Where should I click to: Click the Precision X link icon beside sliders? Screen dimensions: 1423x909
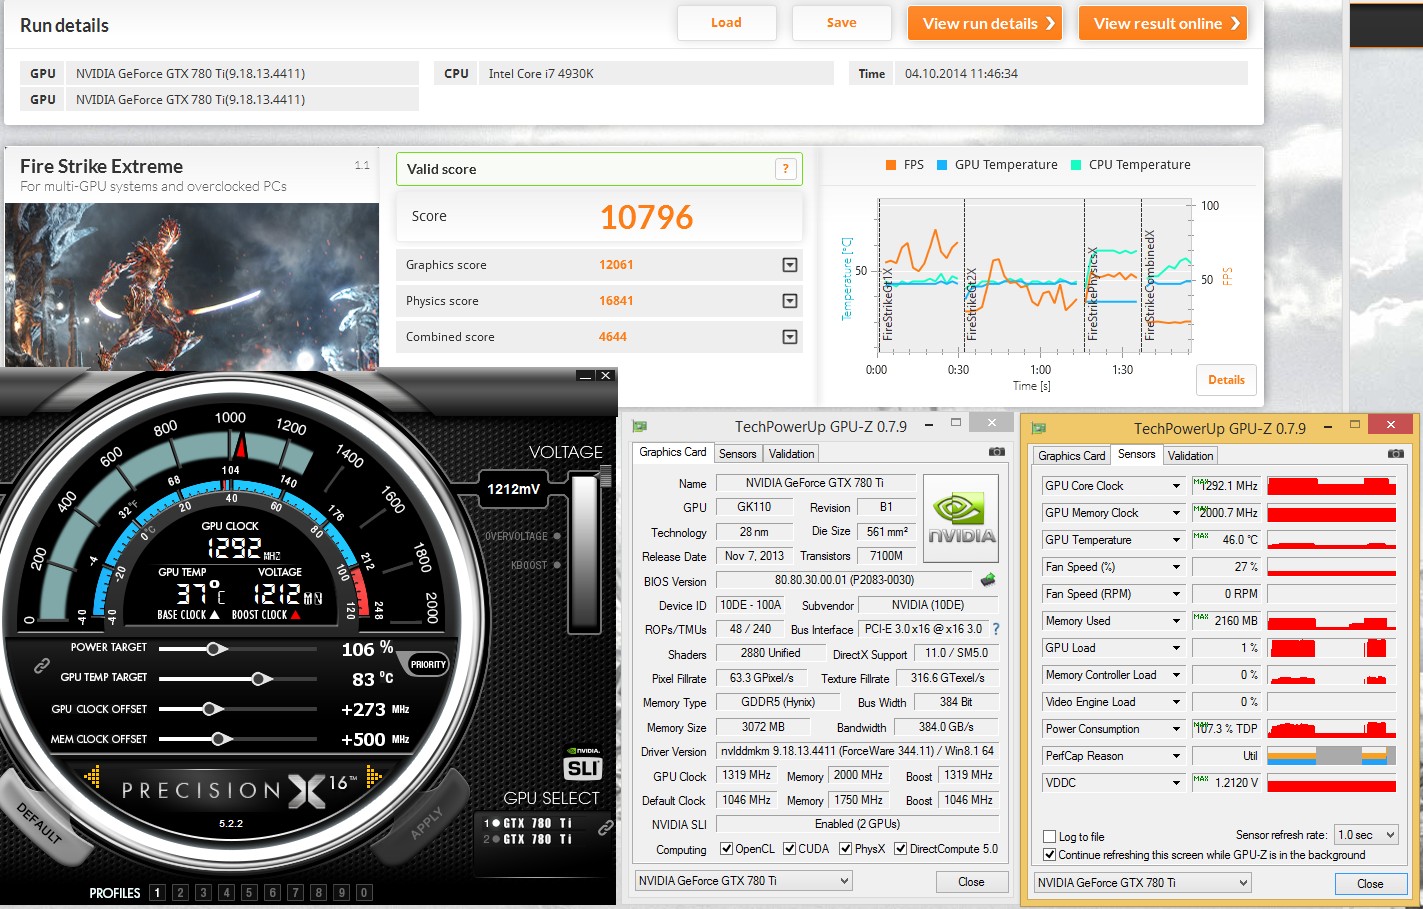point(42,664)
